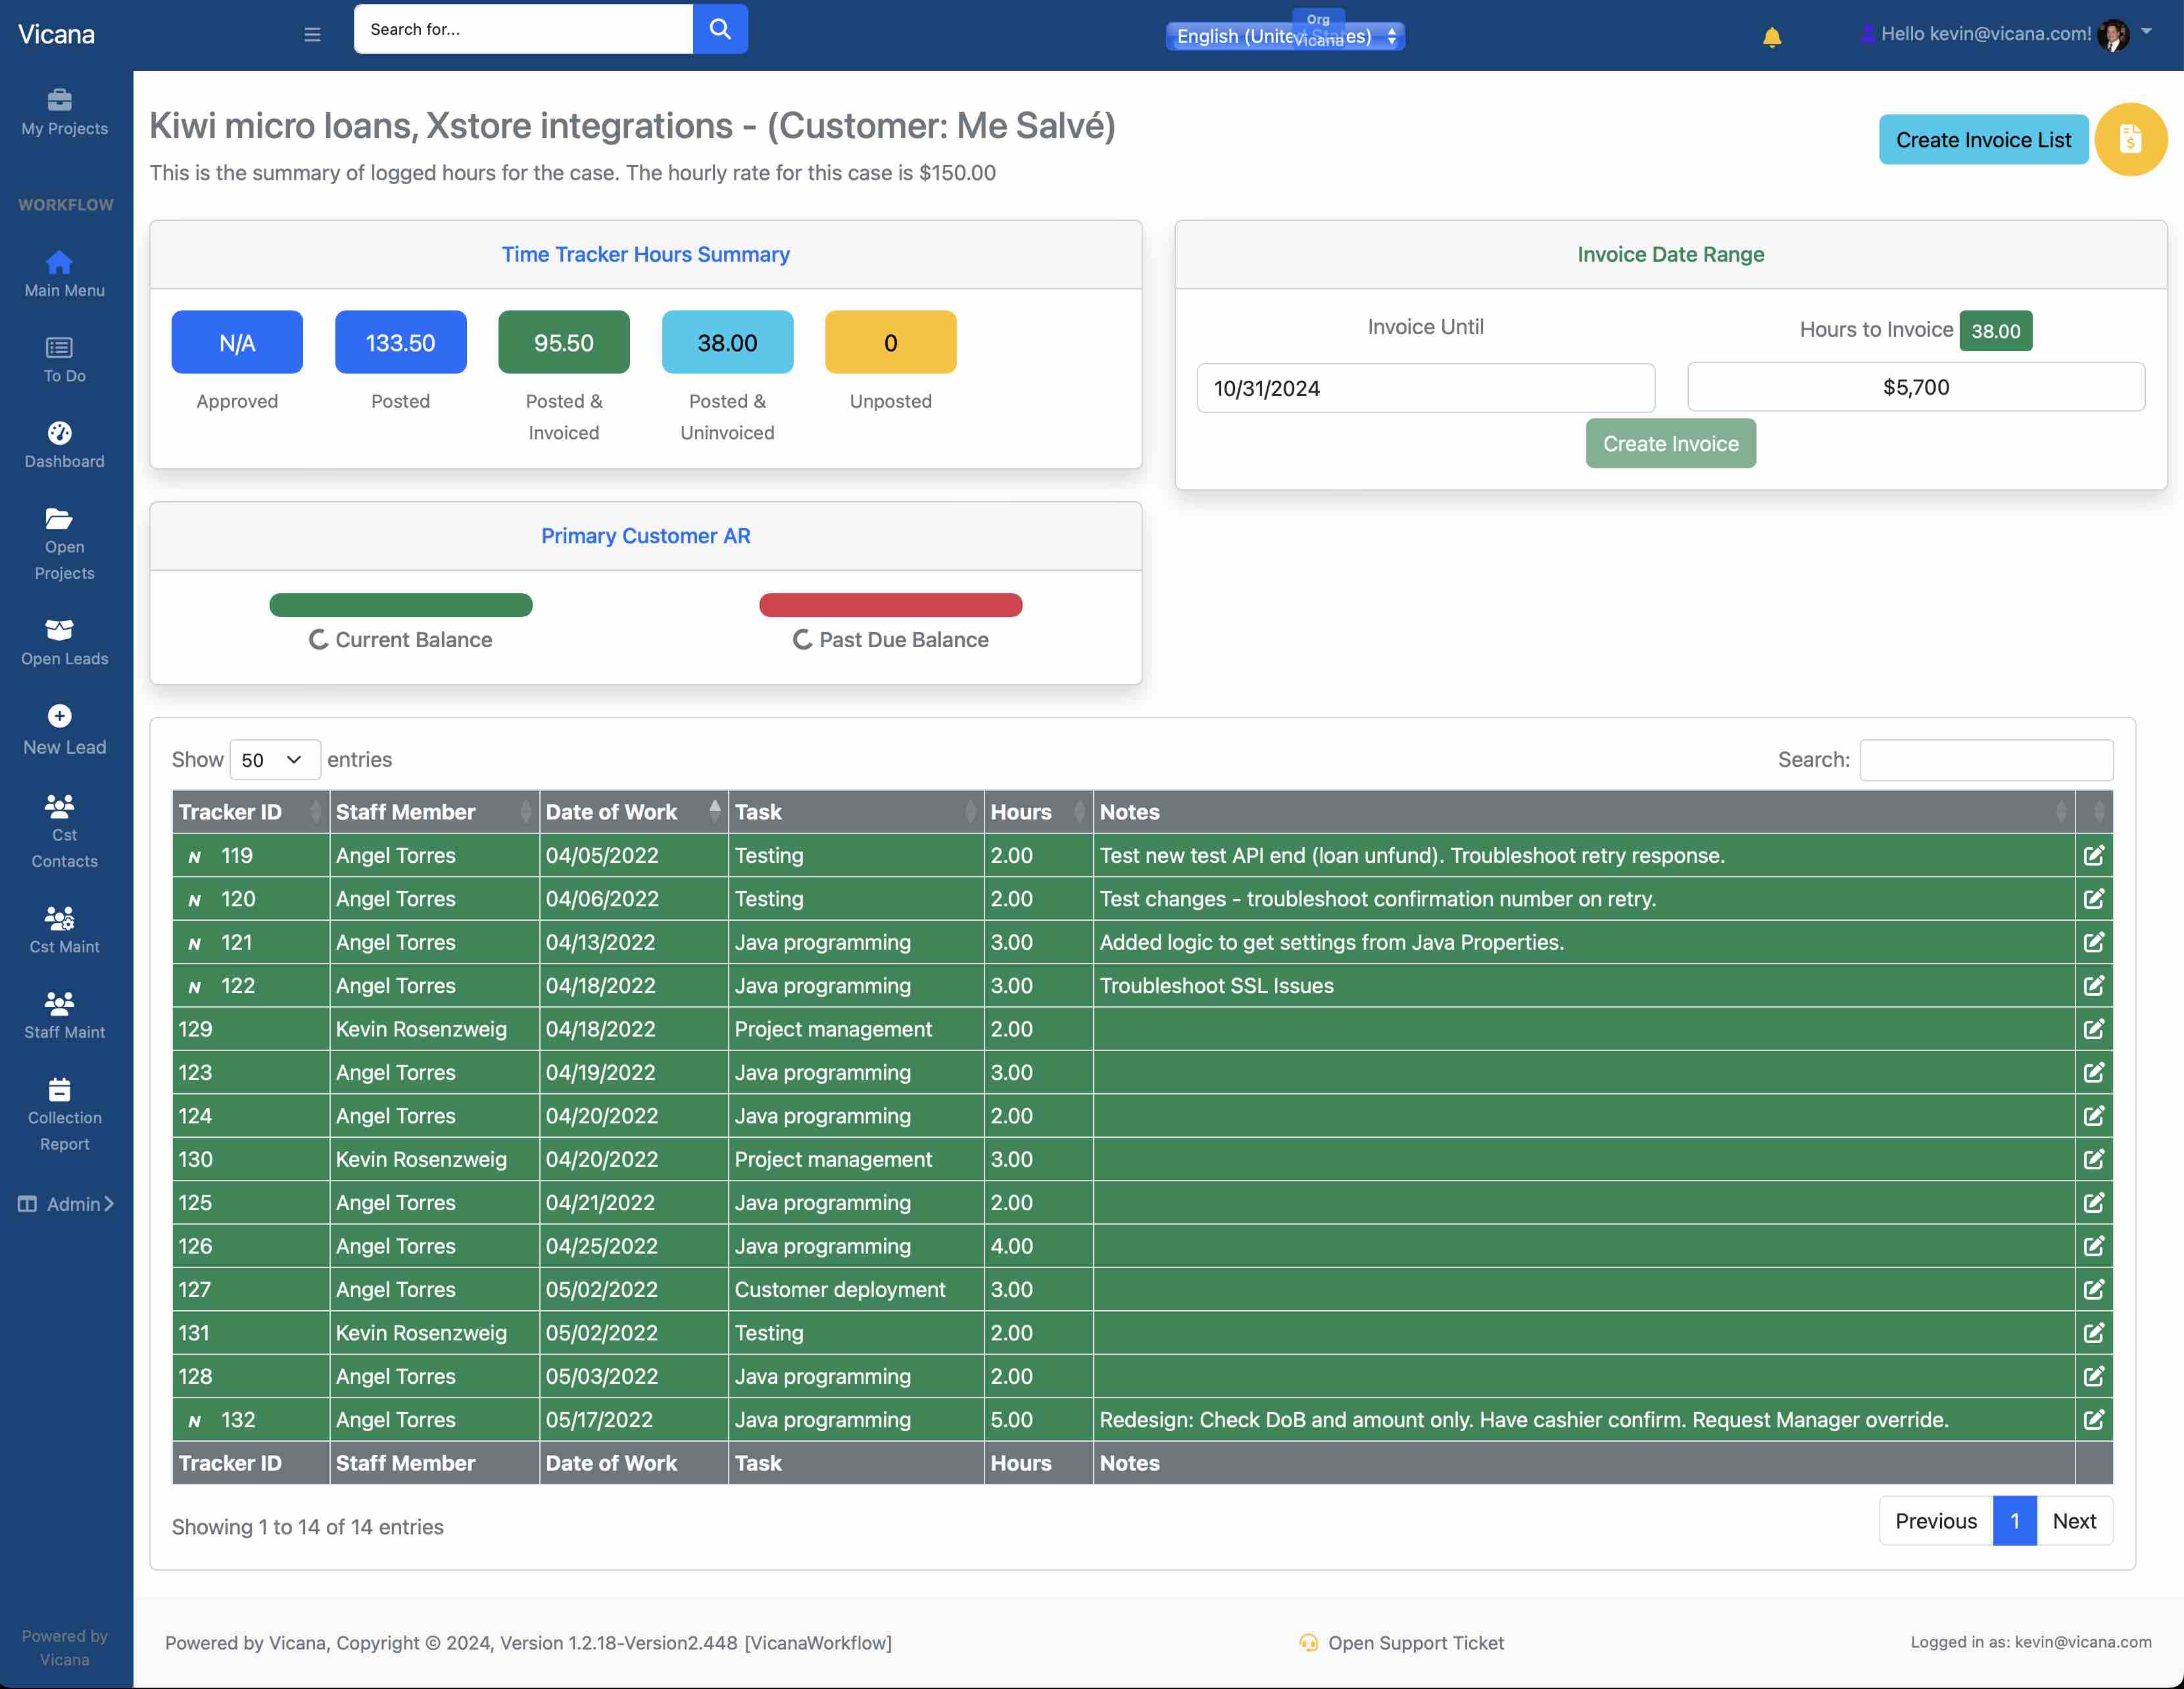
Task: Click the hamburger sidebar toggle icon
Action: (x=312, y=34)
